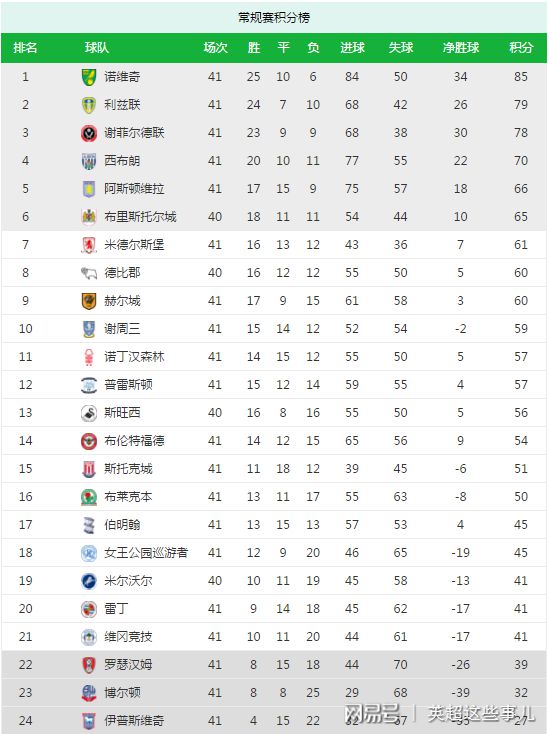This screenshot has width=549, height=734.
Task: Click team name 女王公园巡游者
Action: [146, 553]
